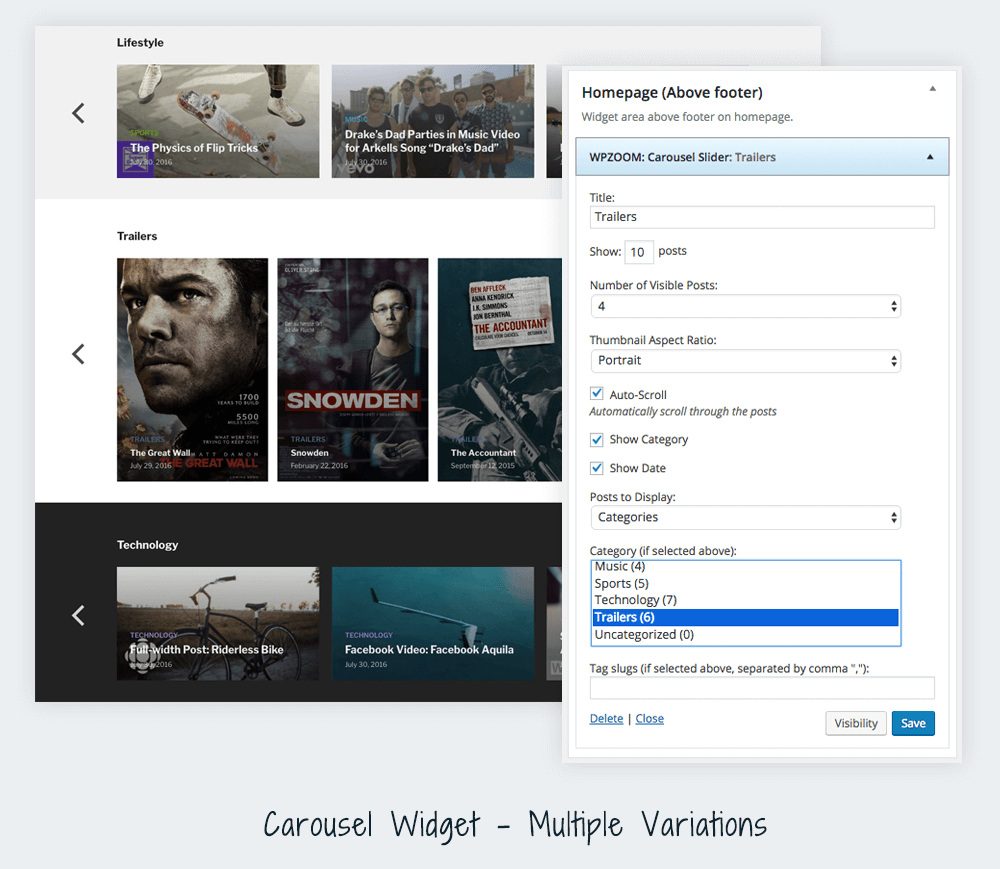Click previous arrow in Trailers carousel
The width and height of the screenshot is (1000, 869).
coord(78,354)
